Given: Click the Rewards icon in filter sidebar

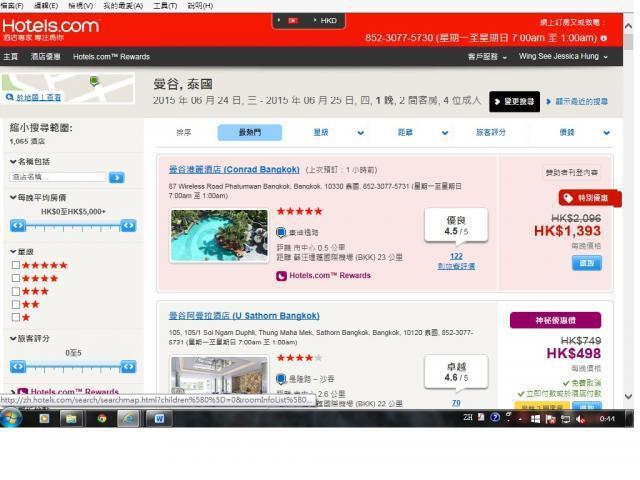Looking at the screenshot, I should (x=23, y=393).
